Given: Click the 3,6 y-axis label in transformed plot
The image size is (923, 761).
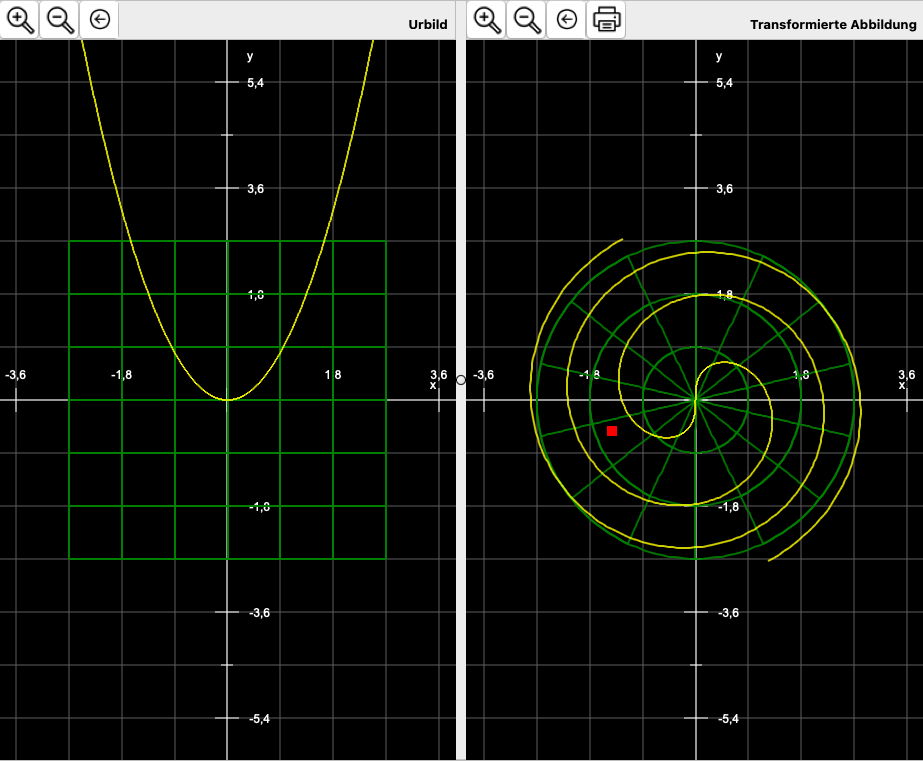Looking at the screenshot, I should [726, 189].
